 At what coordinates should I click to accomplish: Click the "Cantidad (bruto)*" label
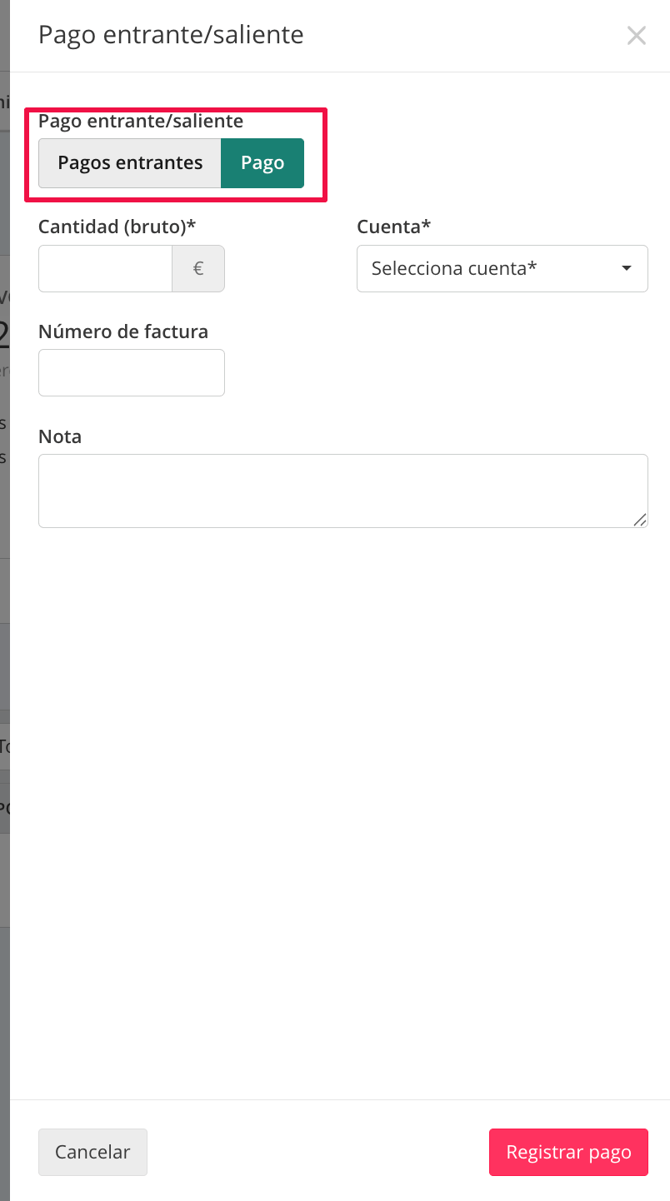click(x=117, y=227)
